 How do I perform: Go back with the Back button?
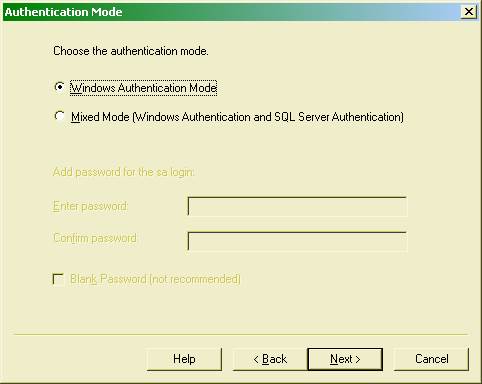270,359
